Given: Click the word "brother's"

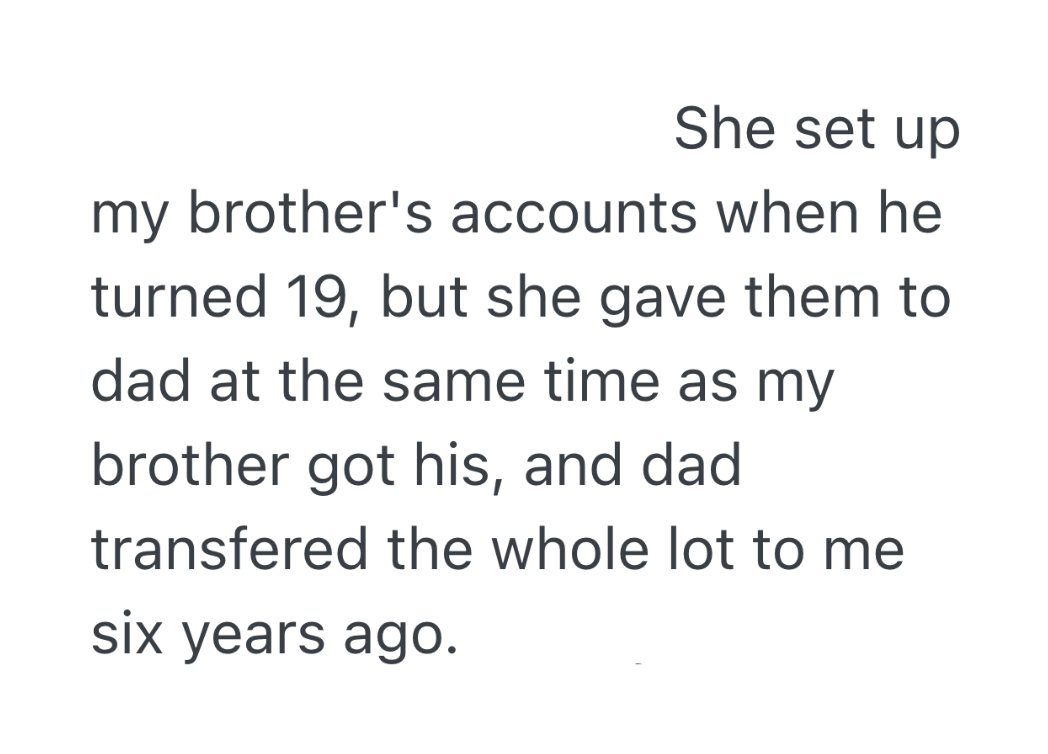Looking at the screenshot, I should tap(309, 215).
